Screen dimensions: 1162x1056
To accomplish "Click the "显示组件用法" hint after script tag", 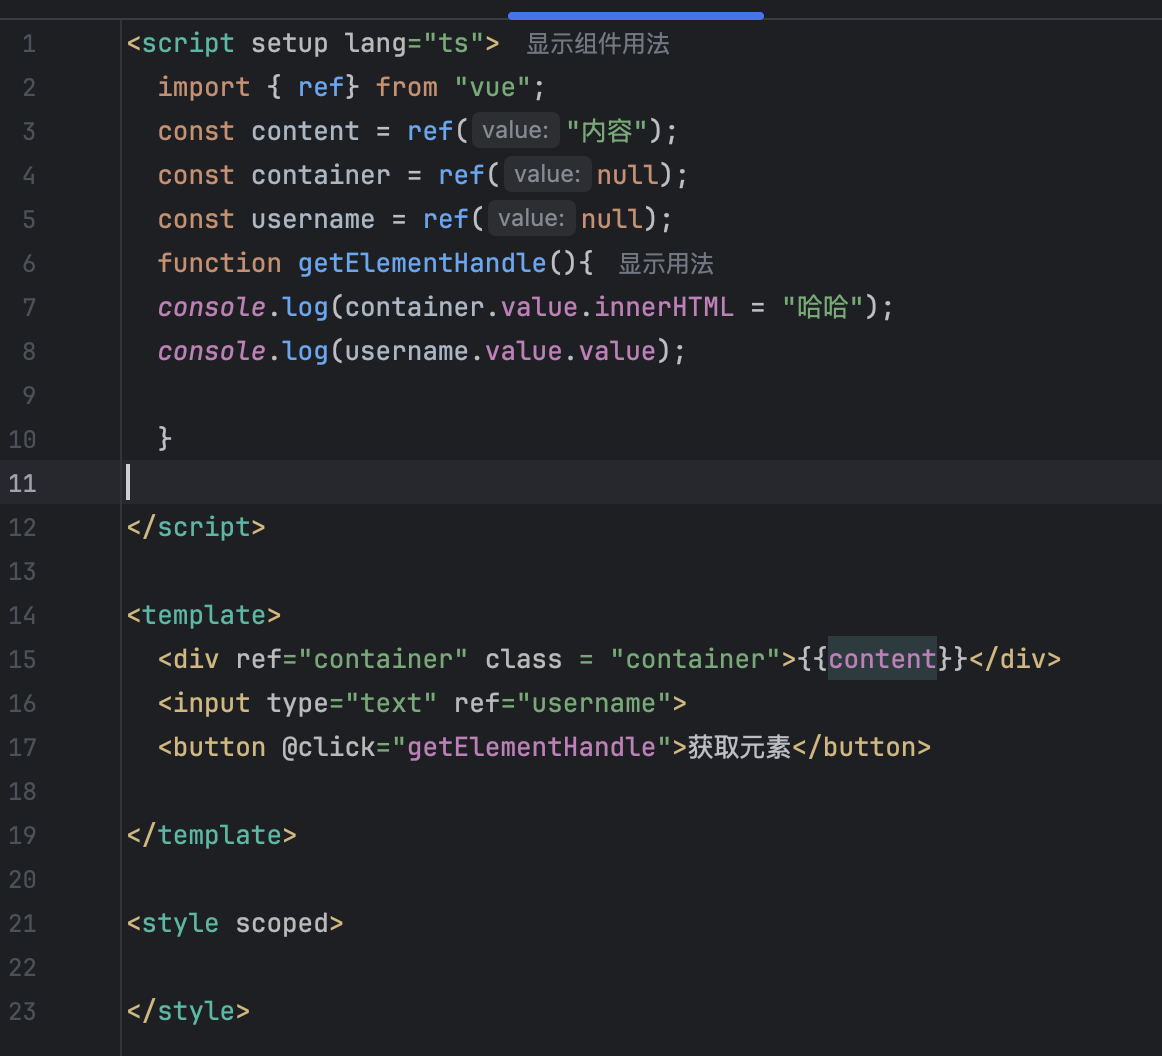I will point(597,44).
